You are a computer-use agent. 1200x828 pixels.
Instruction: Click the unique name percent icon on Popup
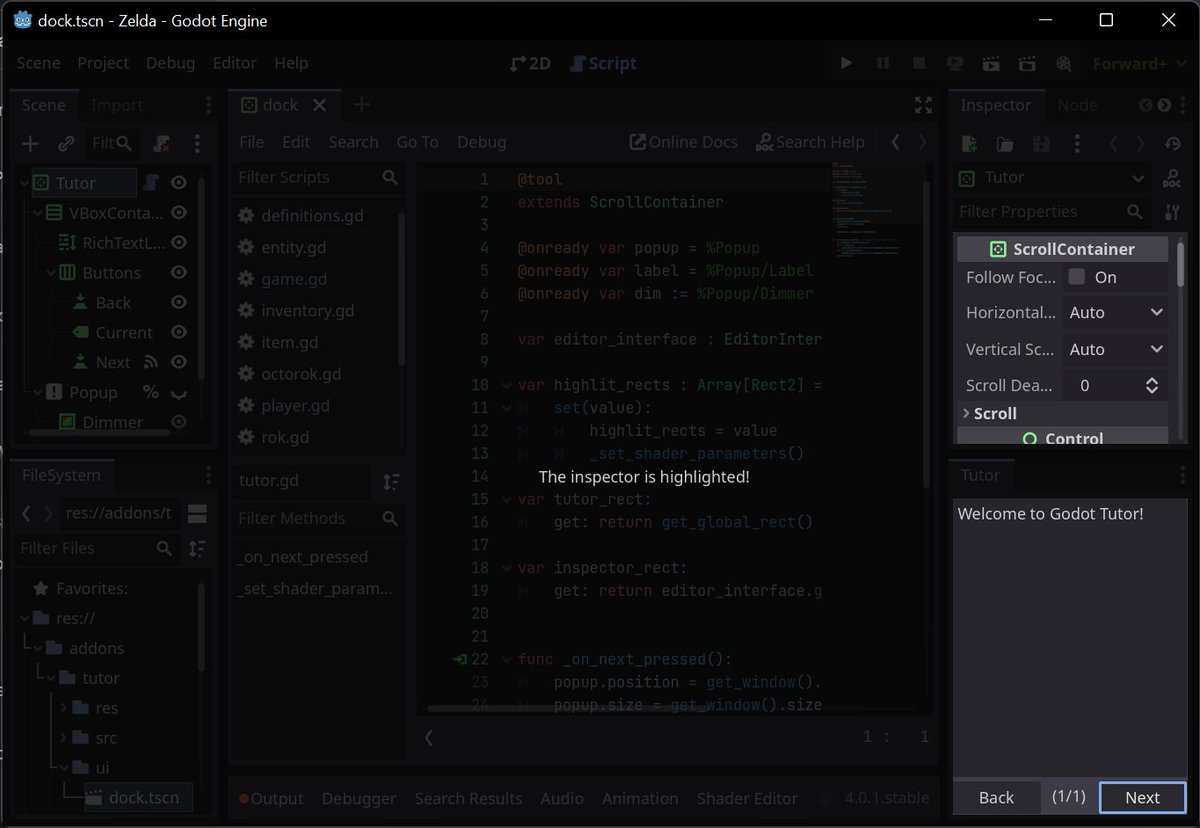(151, 392)
